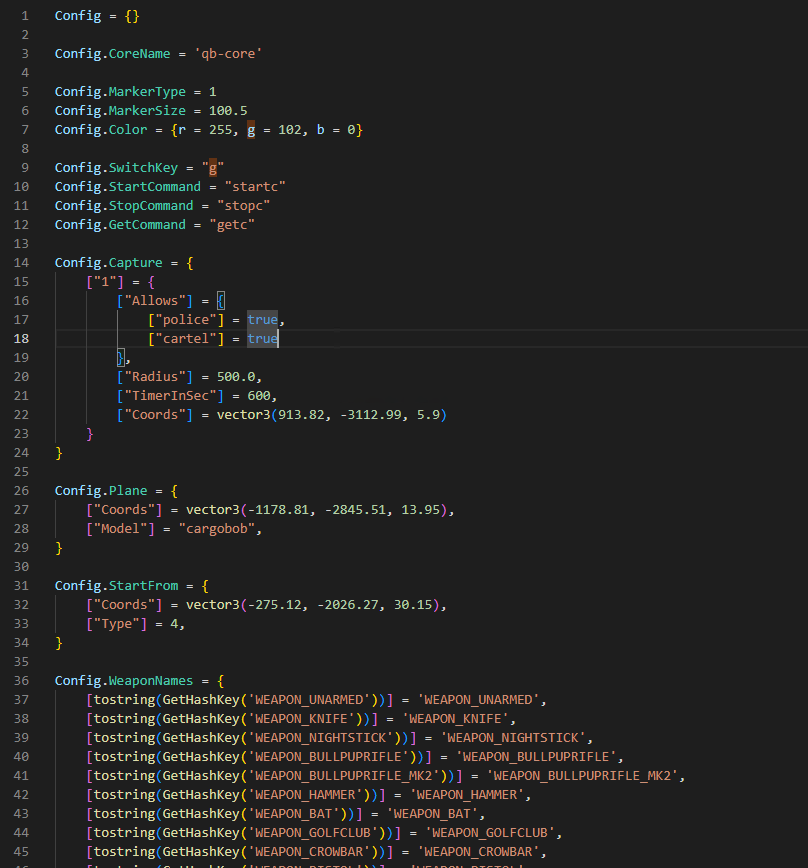808x868 pixels.
Task: Click line number 14 in the gutter
Action: 22,263
